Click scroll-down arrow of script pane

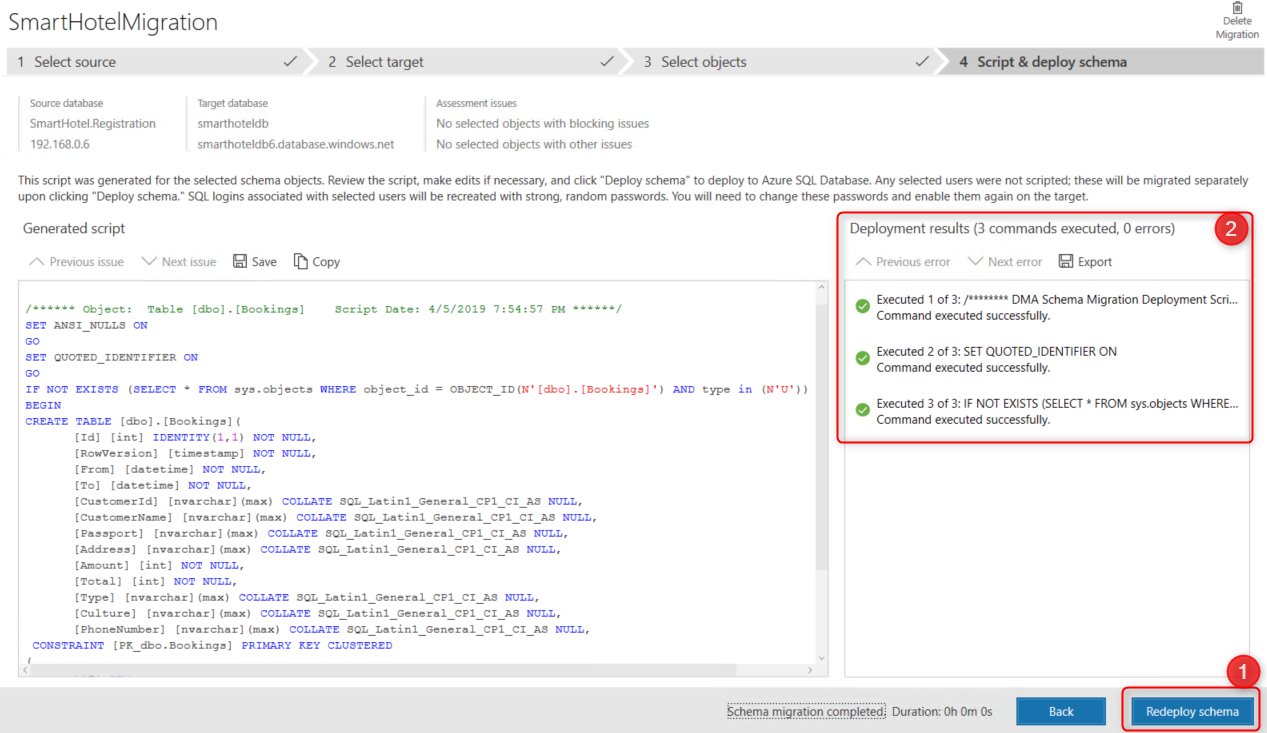[x=822, y=657]
